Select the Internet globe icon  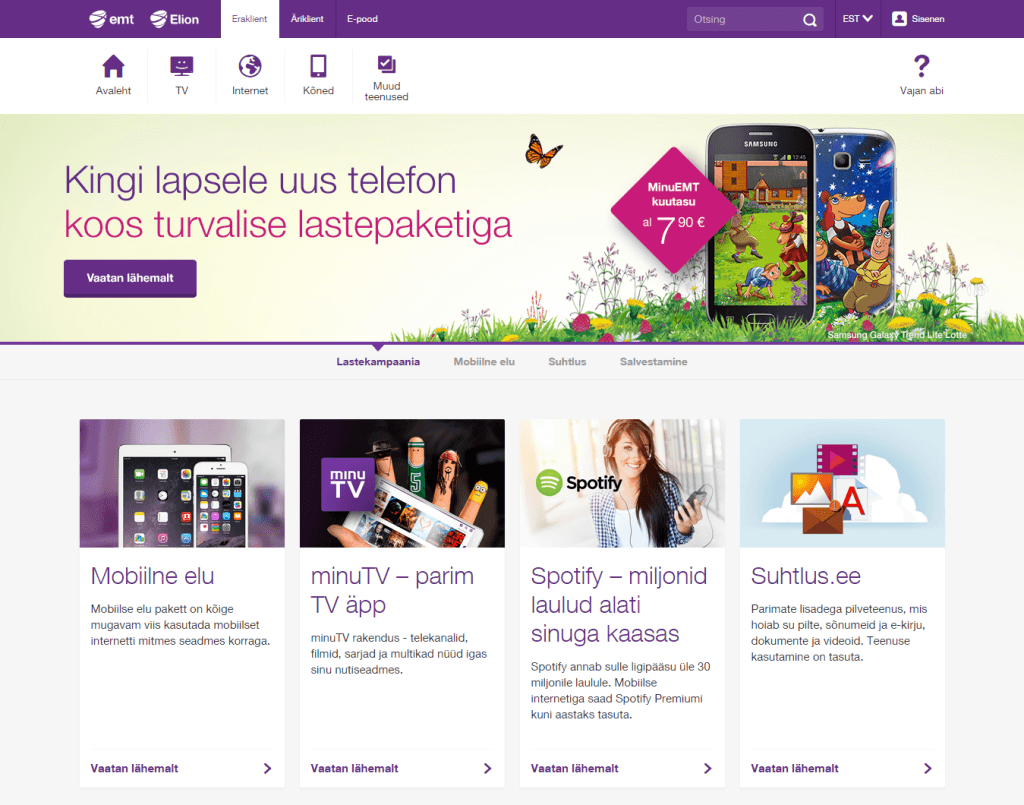pos(250,66)
